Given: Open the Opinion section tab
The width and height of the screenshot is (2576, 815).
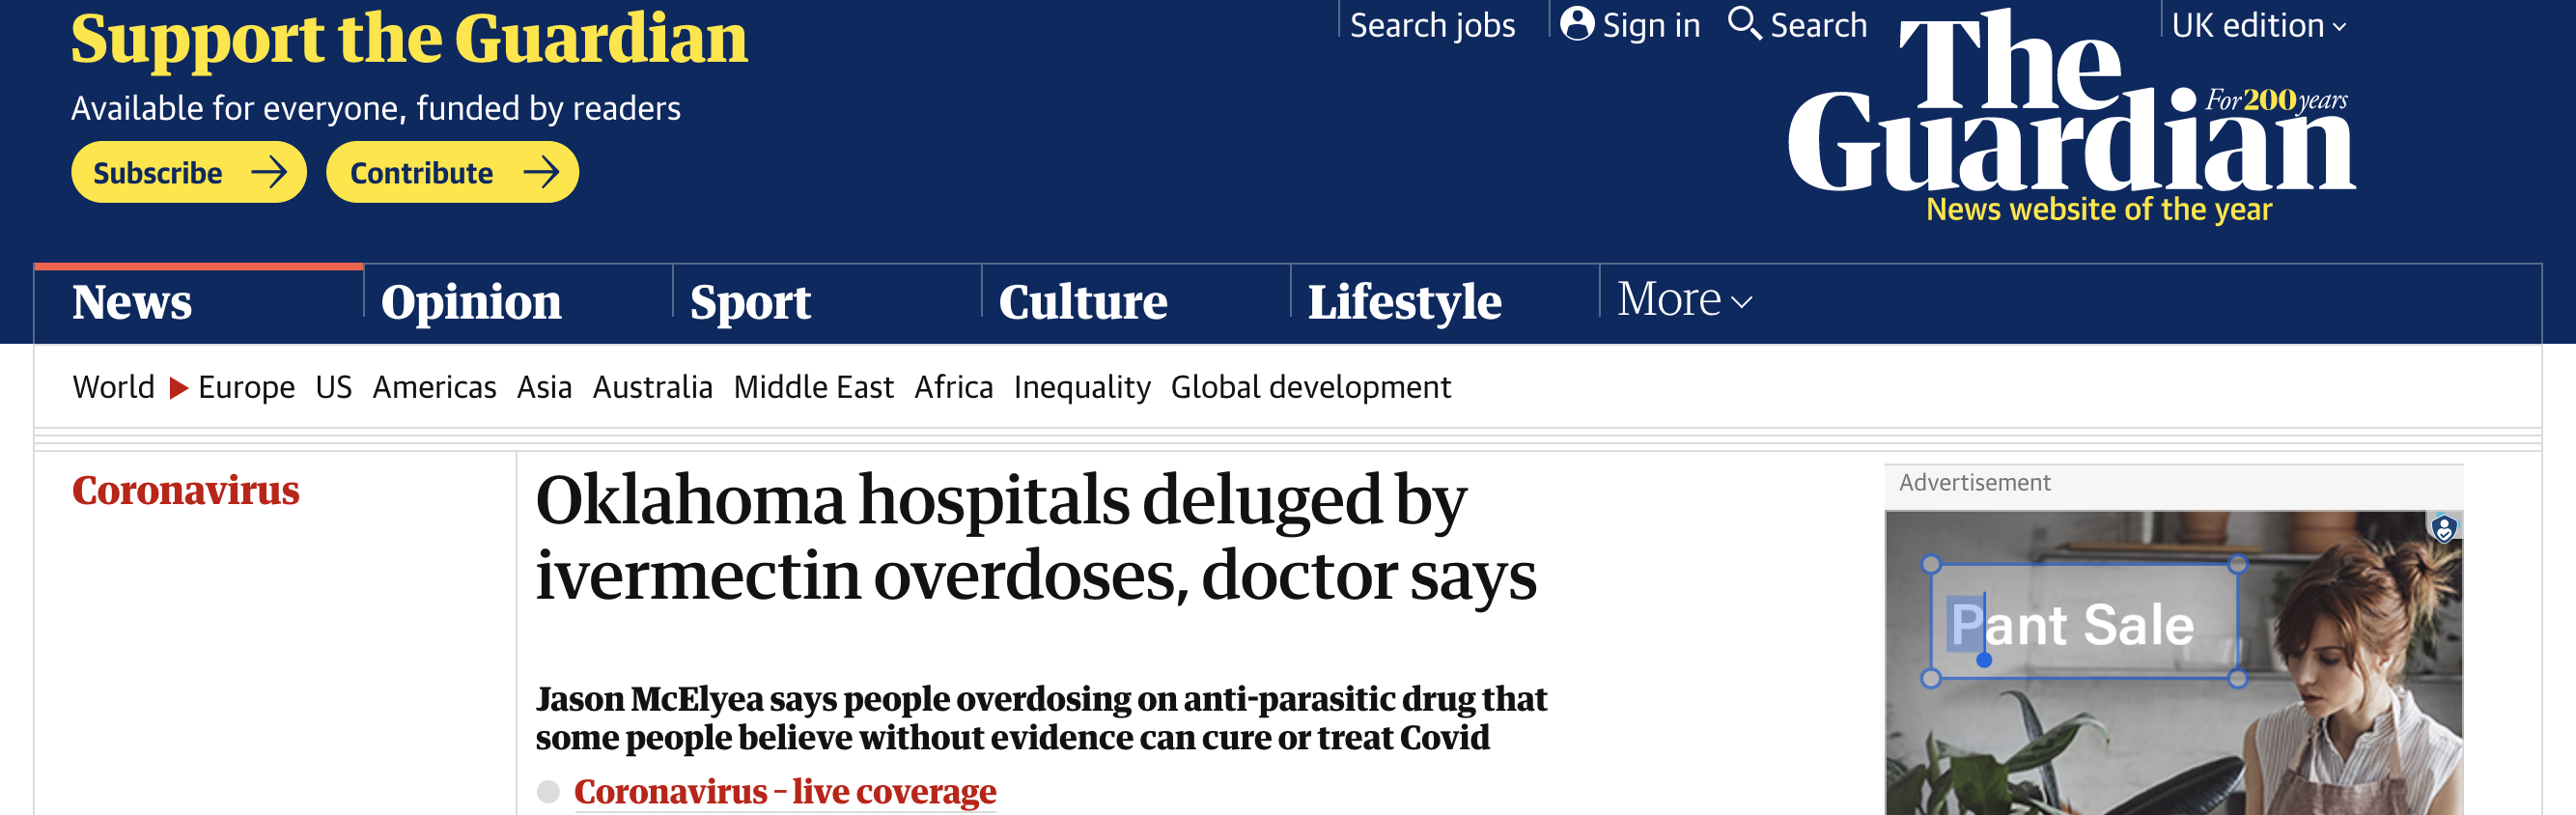Looking at the screenshot, I should point(471,302).
